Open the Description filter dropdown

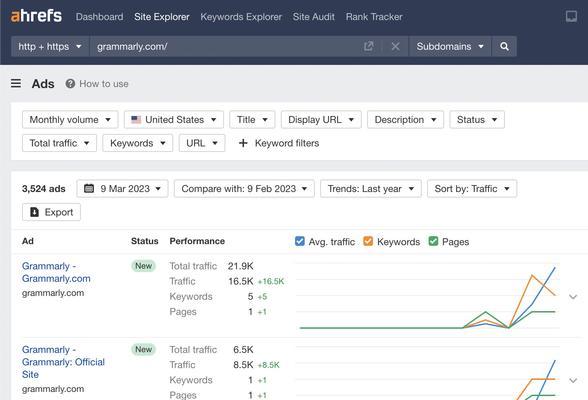405,120
